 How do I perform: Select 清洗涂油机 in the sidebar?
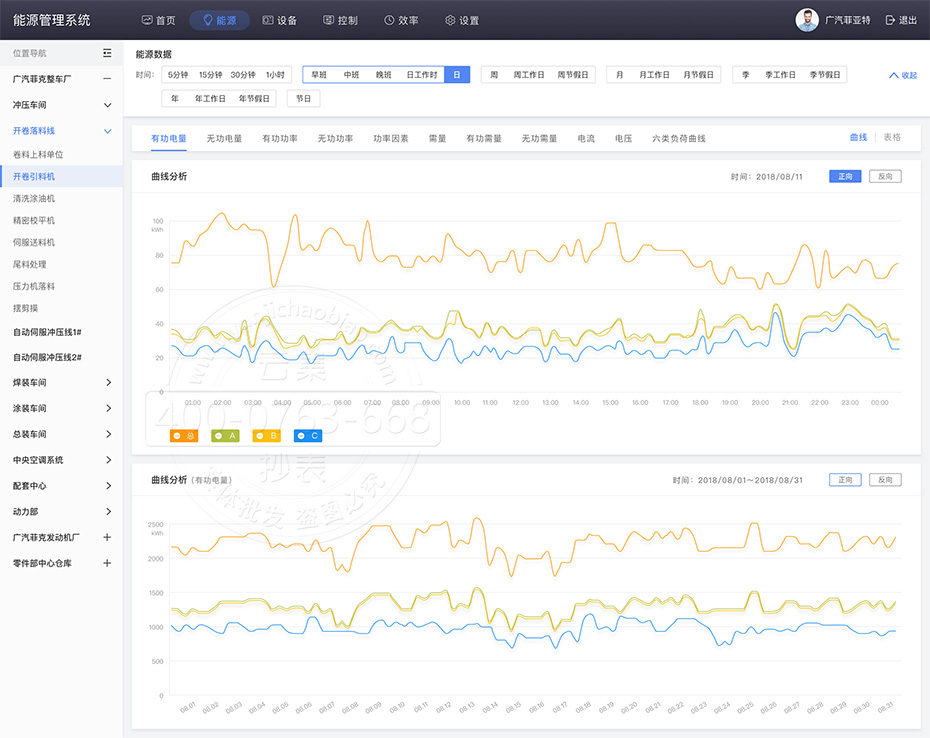click(x=34, y=199)
